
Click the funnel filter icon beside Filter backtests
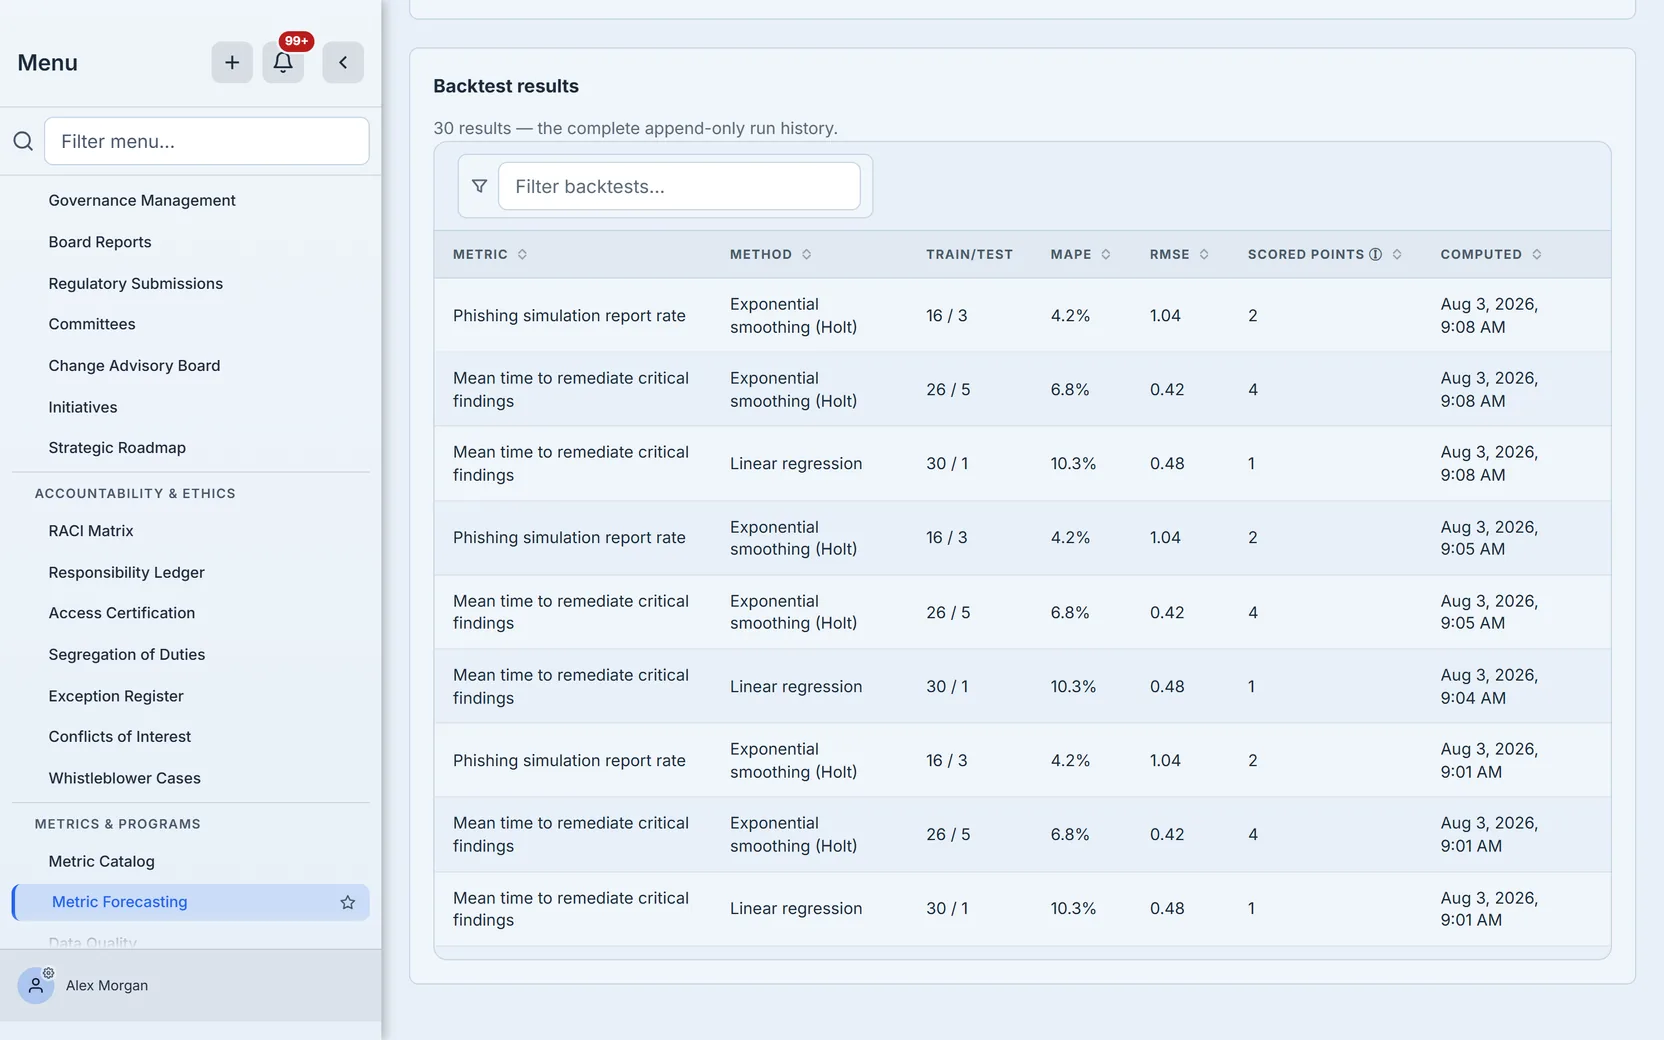click(x=480, y=186)
